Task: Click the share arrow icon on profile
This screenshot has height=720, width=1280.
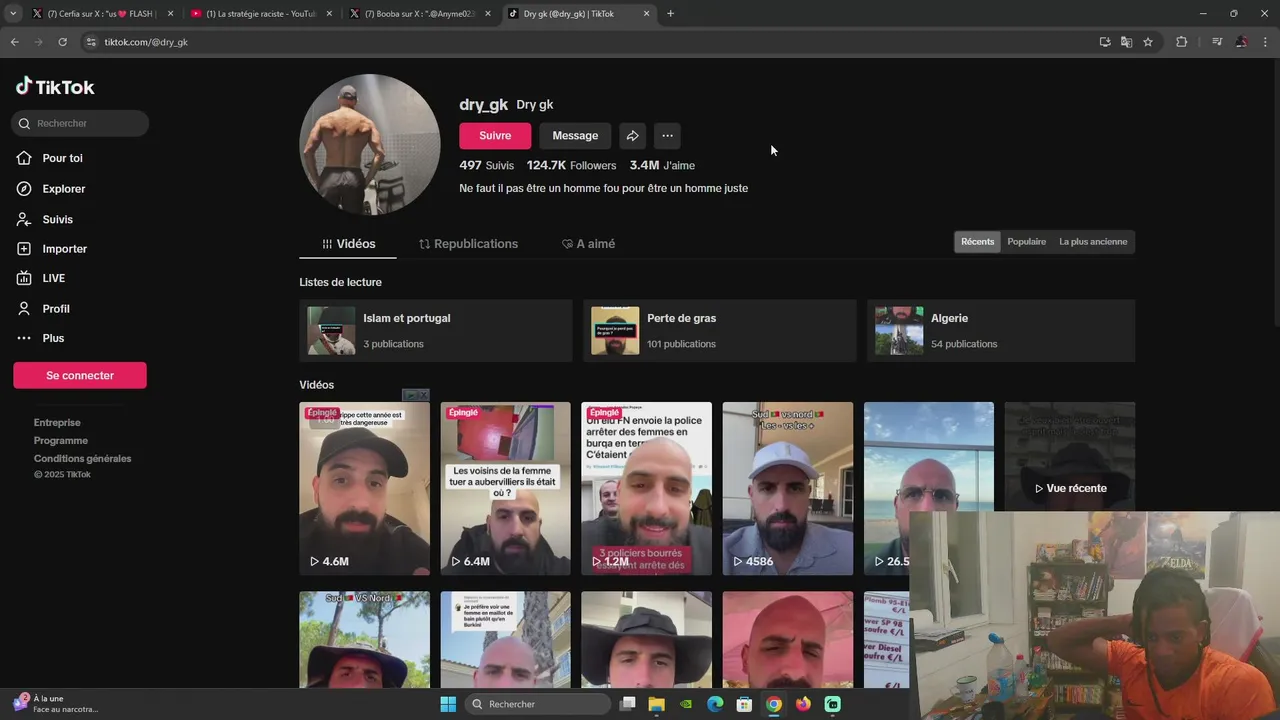Action: click(x=632, y=136)
